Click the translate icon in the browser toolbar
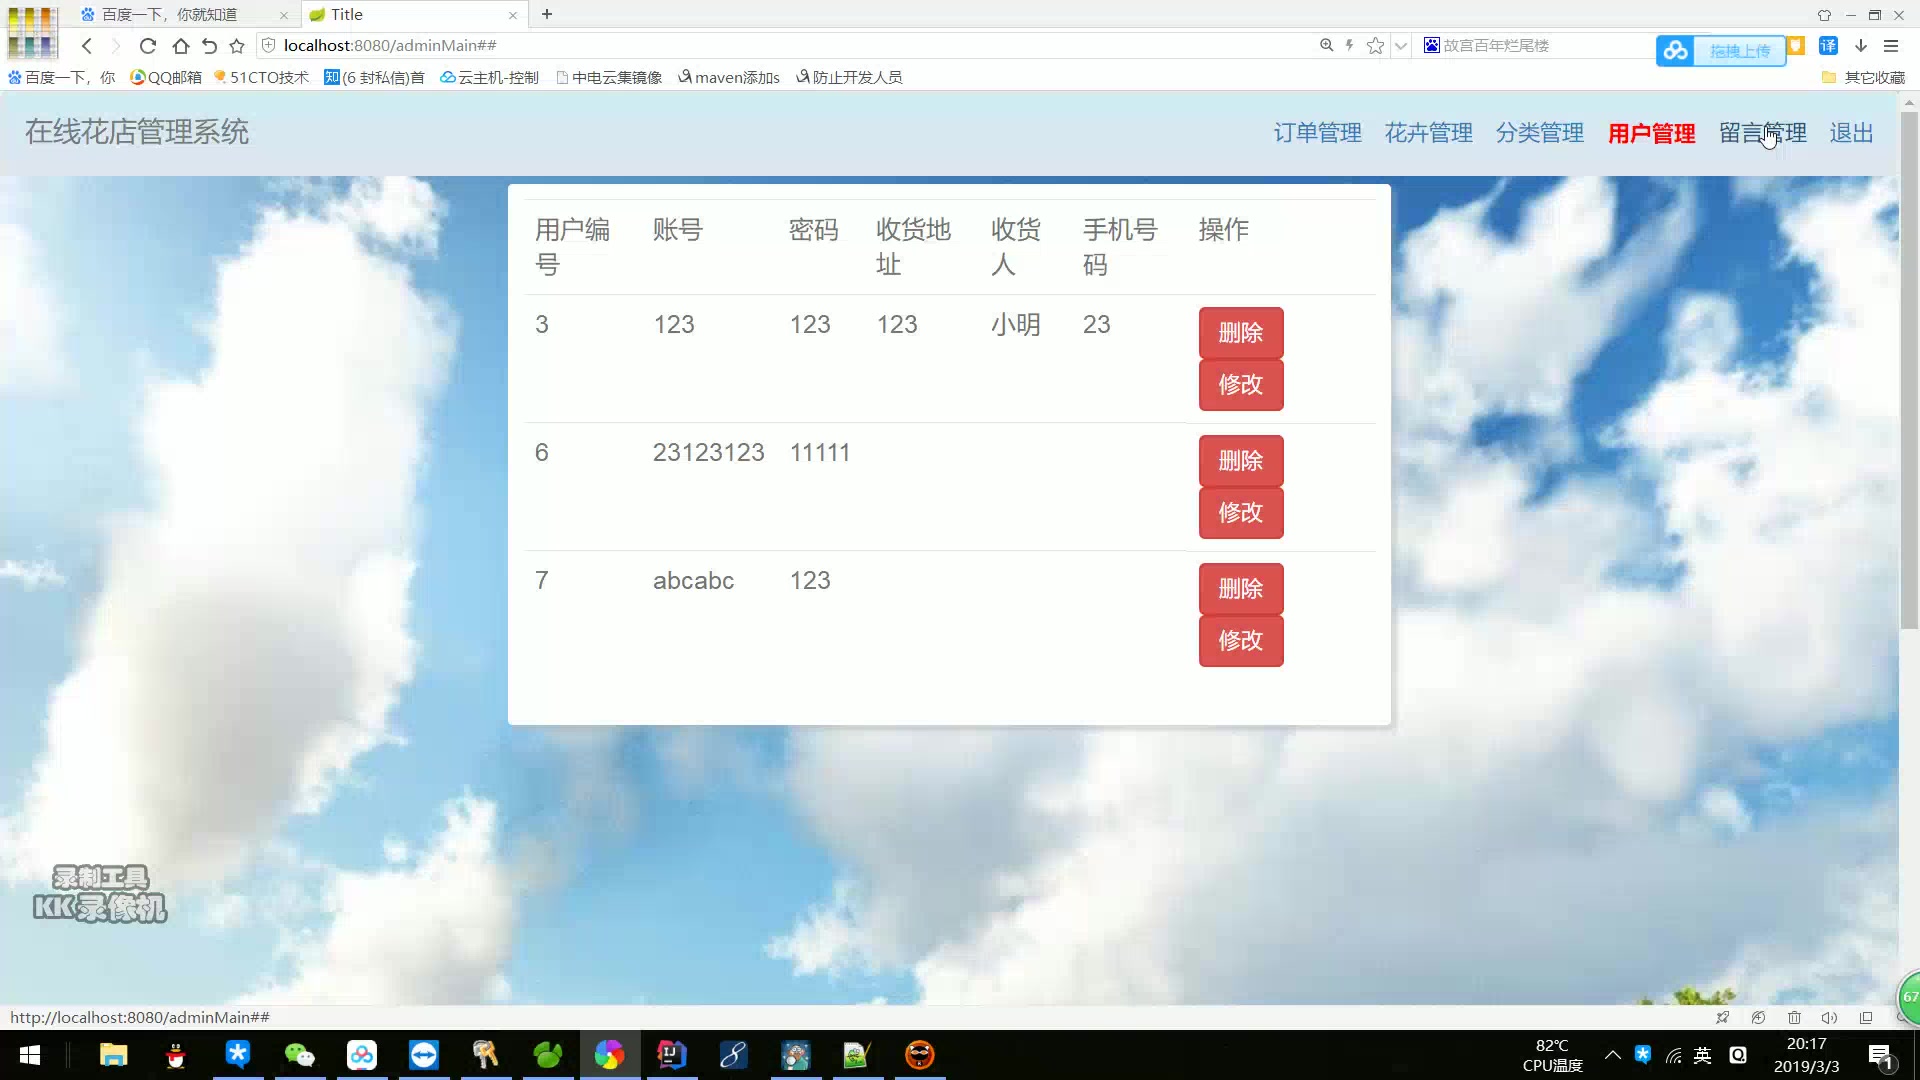This screenshot has height=1080, width=1920. click(1829, 46)
